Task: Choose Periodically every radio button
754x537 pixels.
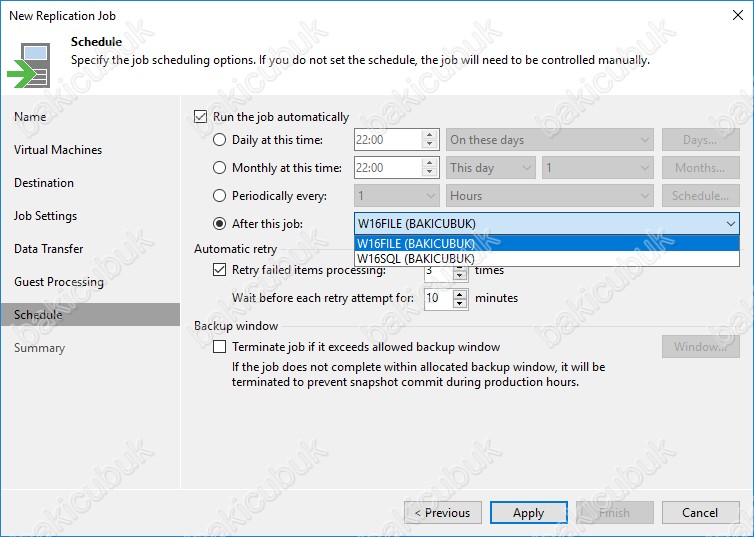Action: tap(219, 196)
